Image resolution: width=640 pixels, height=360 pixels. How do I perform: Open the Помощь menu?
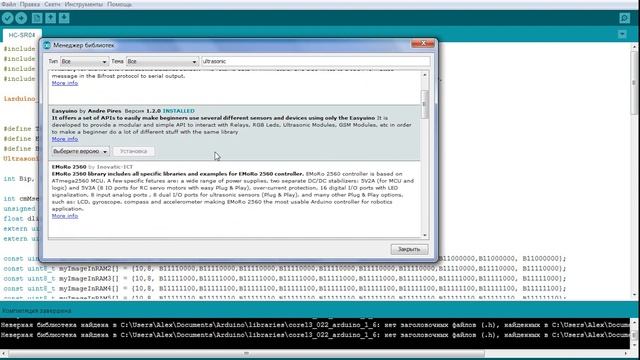click(x=119, y=4)
